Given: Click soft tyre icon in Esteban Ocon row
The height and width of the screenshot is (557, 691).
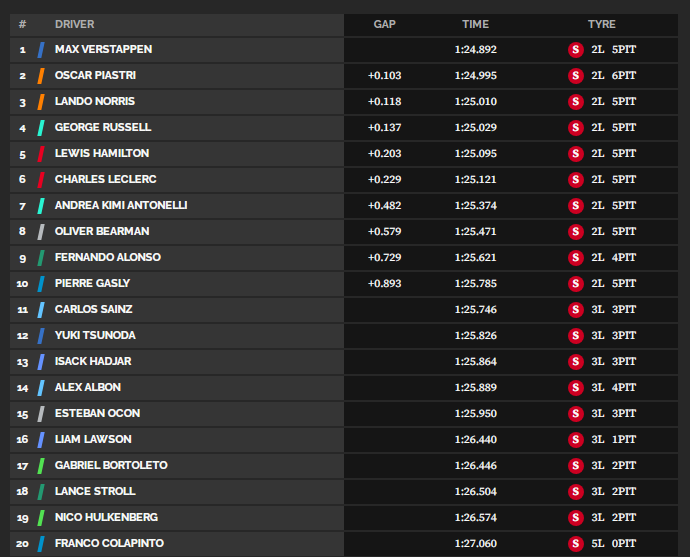Looking at the screenshot, I should click(x=576, y=414).
